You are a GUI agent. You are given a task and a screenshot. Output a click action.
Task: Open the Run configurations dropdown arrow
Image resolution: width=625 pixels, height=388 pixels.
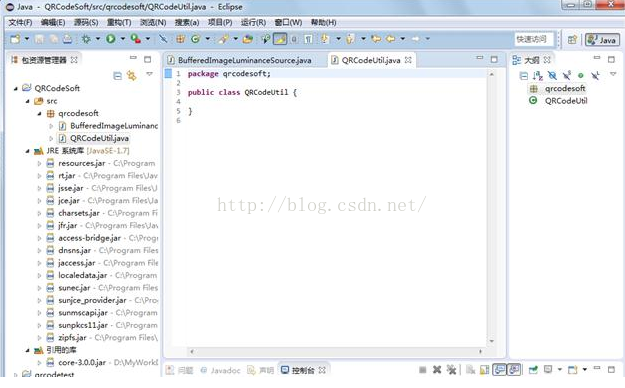122,39
